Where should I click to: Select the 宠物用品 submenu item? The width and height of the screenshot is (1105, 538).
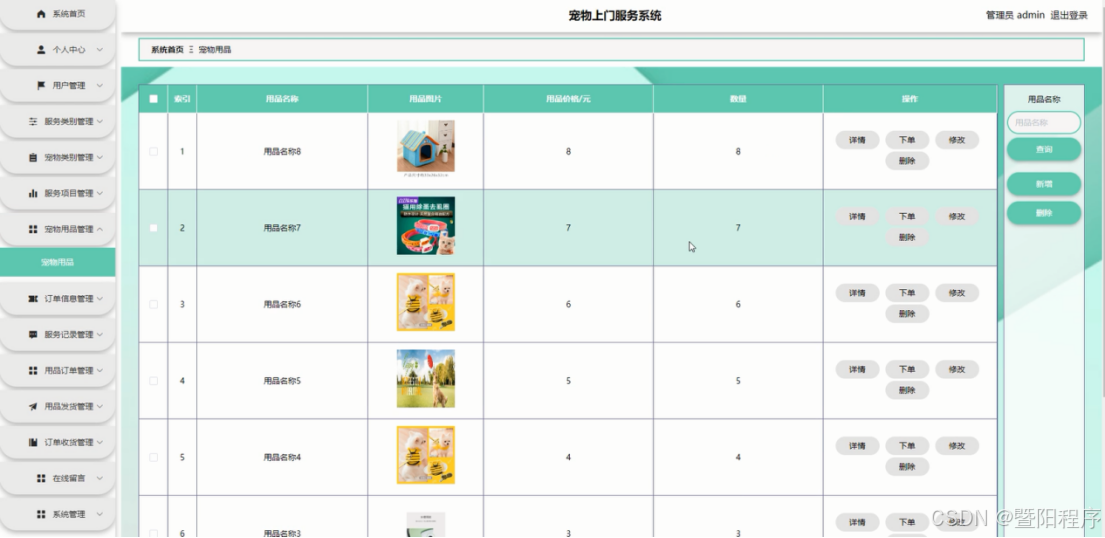click(x=57, y=262)
